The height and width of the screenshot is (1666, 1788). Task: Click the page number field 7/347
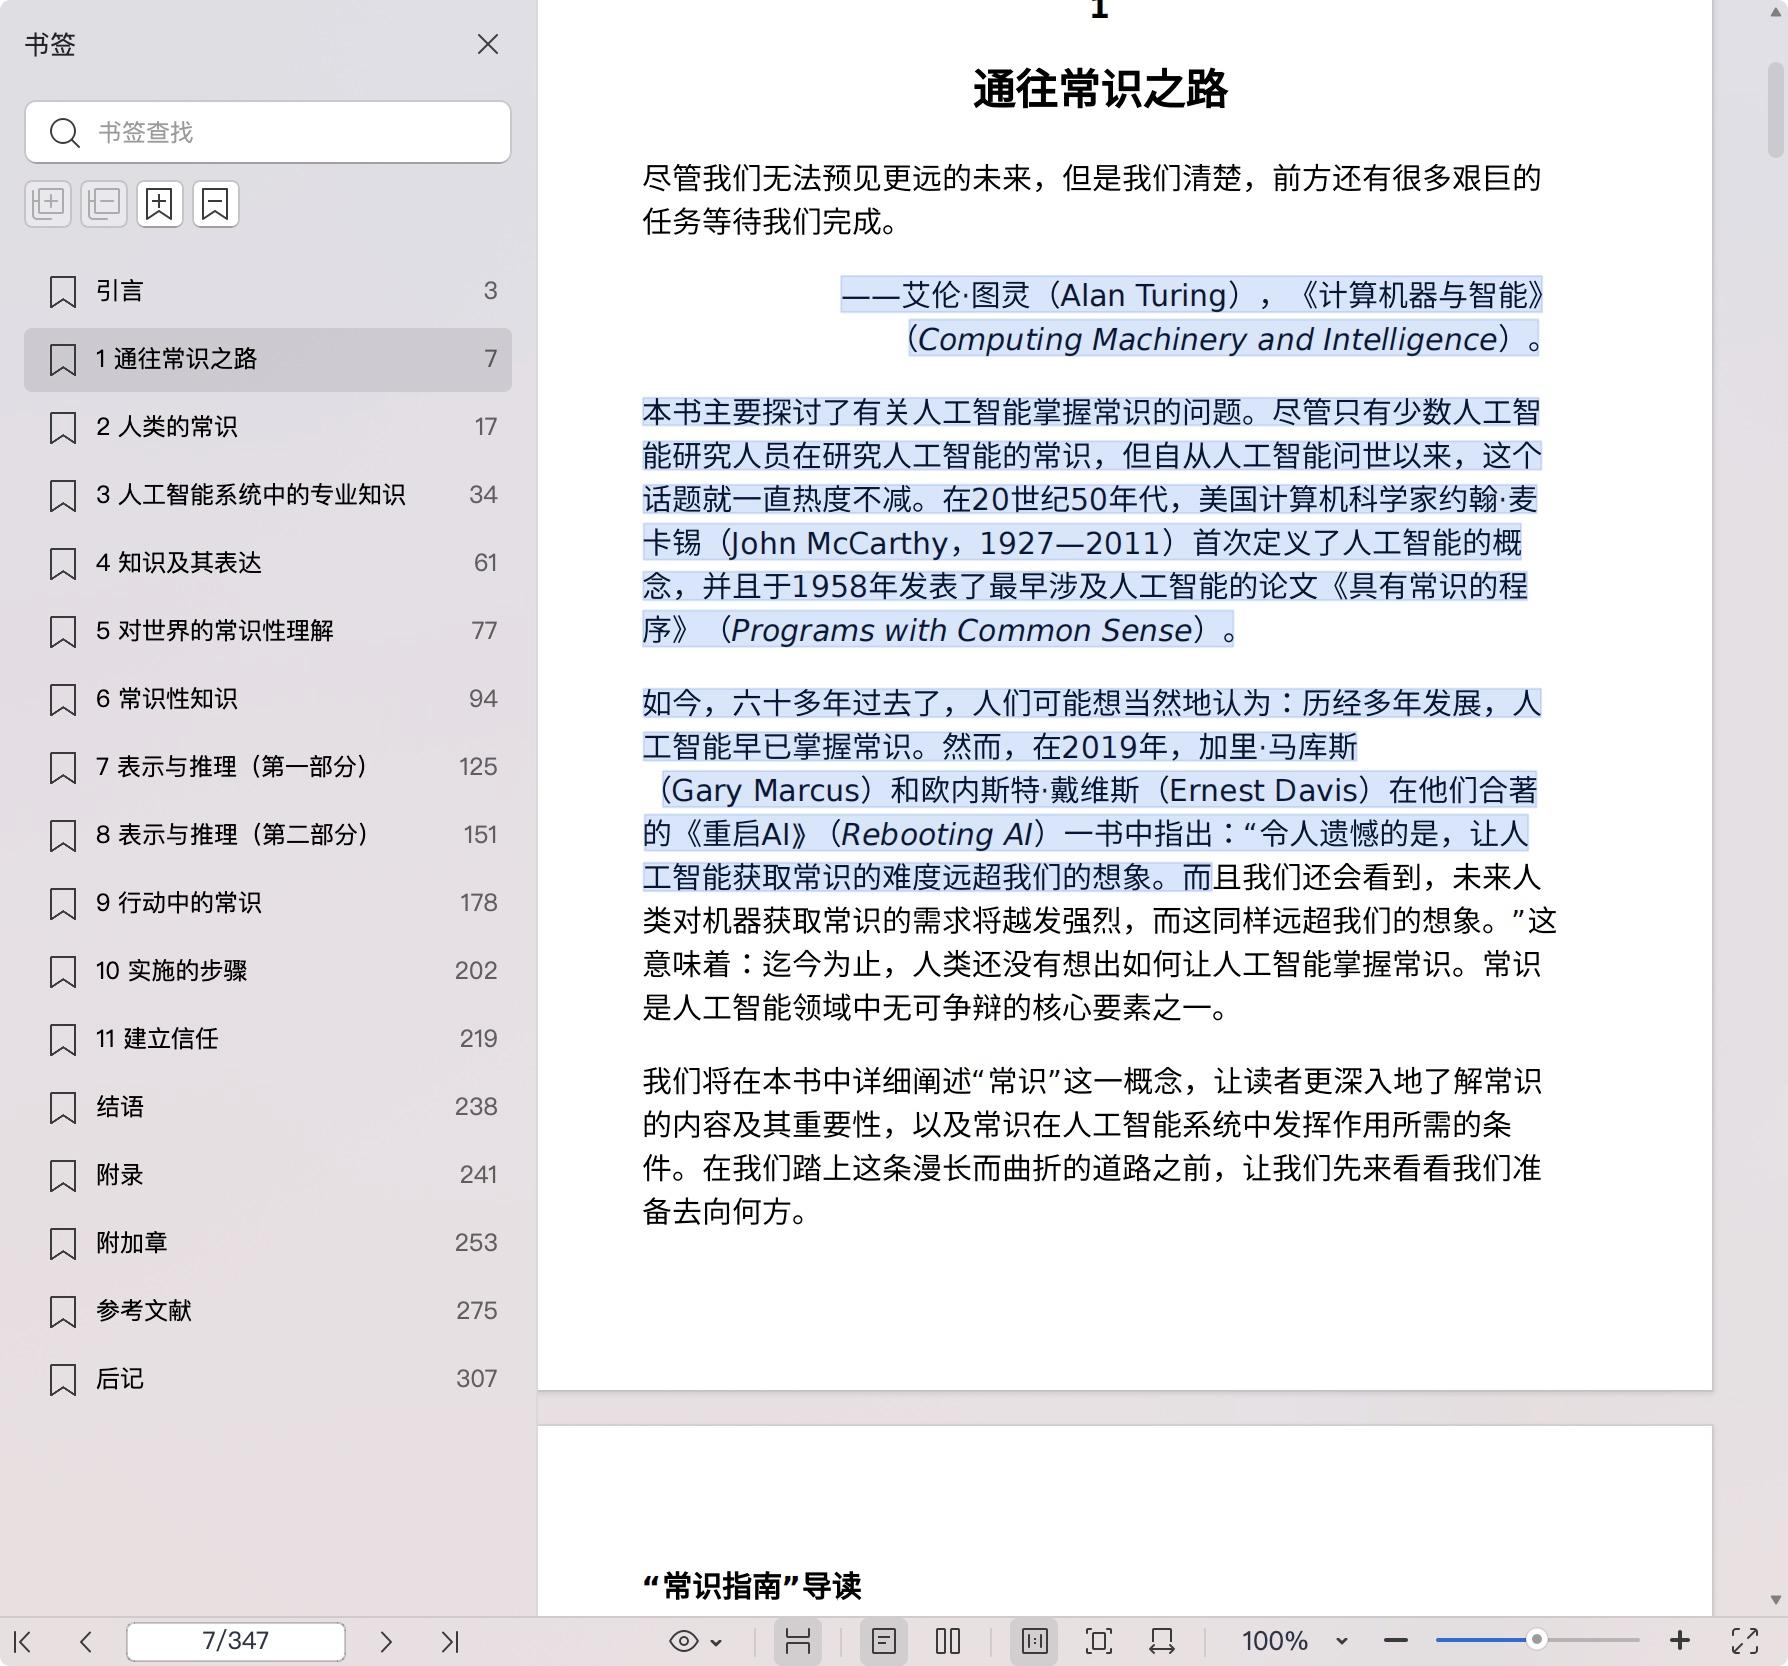point(236,1641)
